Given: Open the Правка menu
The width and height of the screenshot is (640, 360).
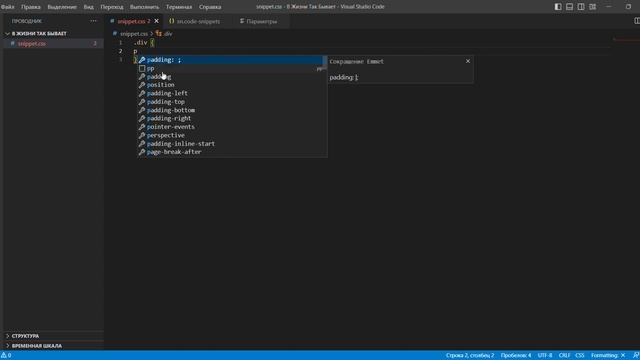Looking at the screenshot, I should pyautogui.click(x=31, y=7).
